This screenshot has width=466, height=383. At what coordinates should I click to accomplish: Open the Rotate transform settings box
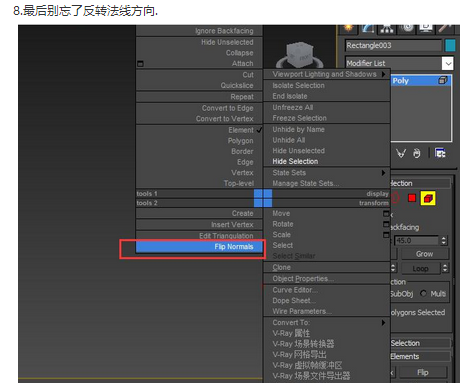(386, 224)
